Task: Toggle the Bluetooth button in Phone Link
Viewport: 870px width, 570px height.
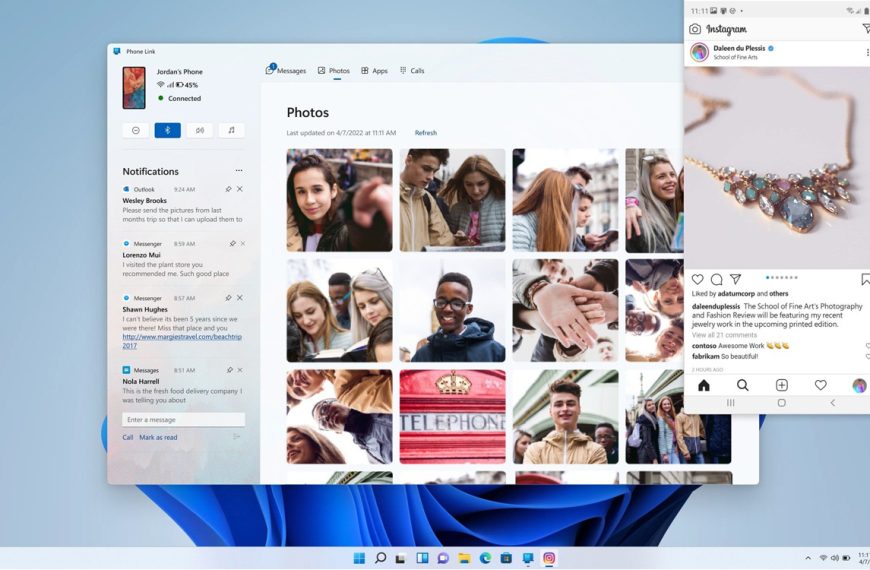Action: [x=168, y=130]
